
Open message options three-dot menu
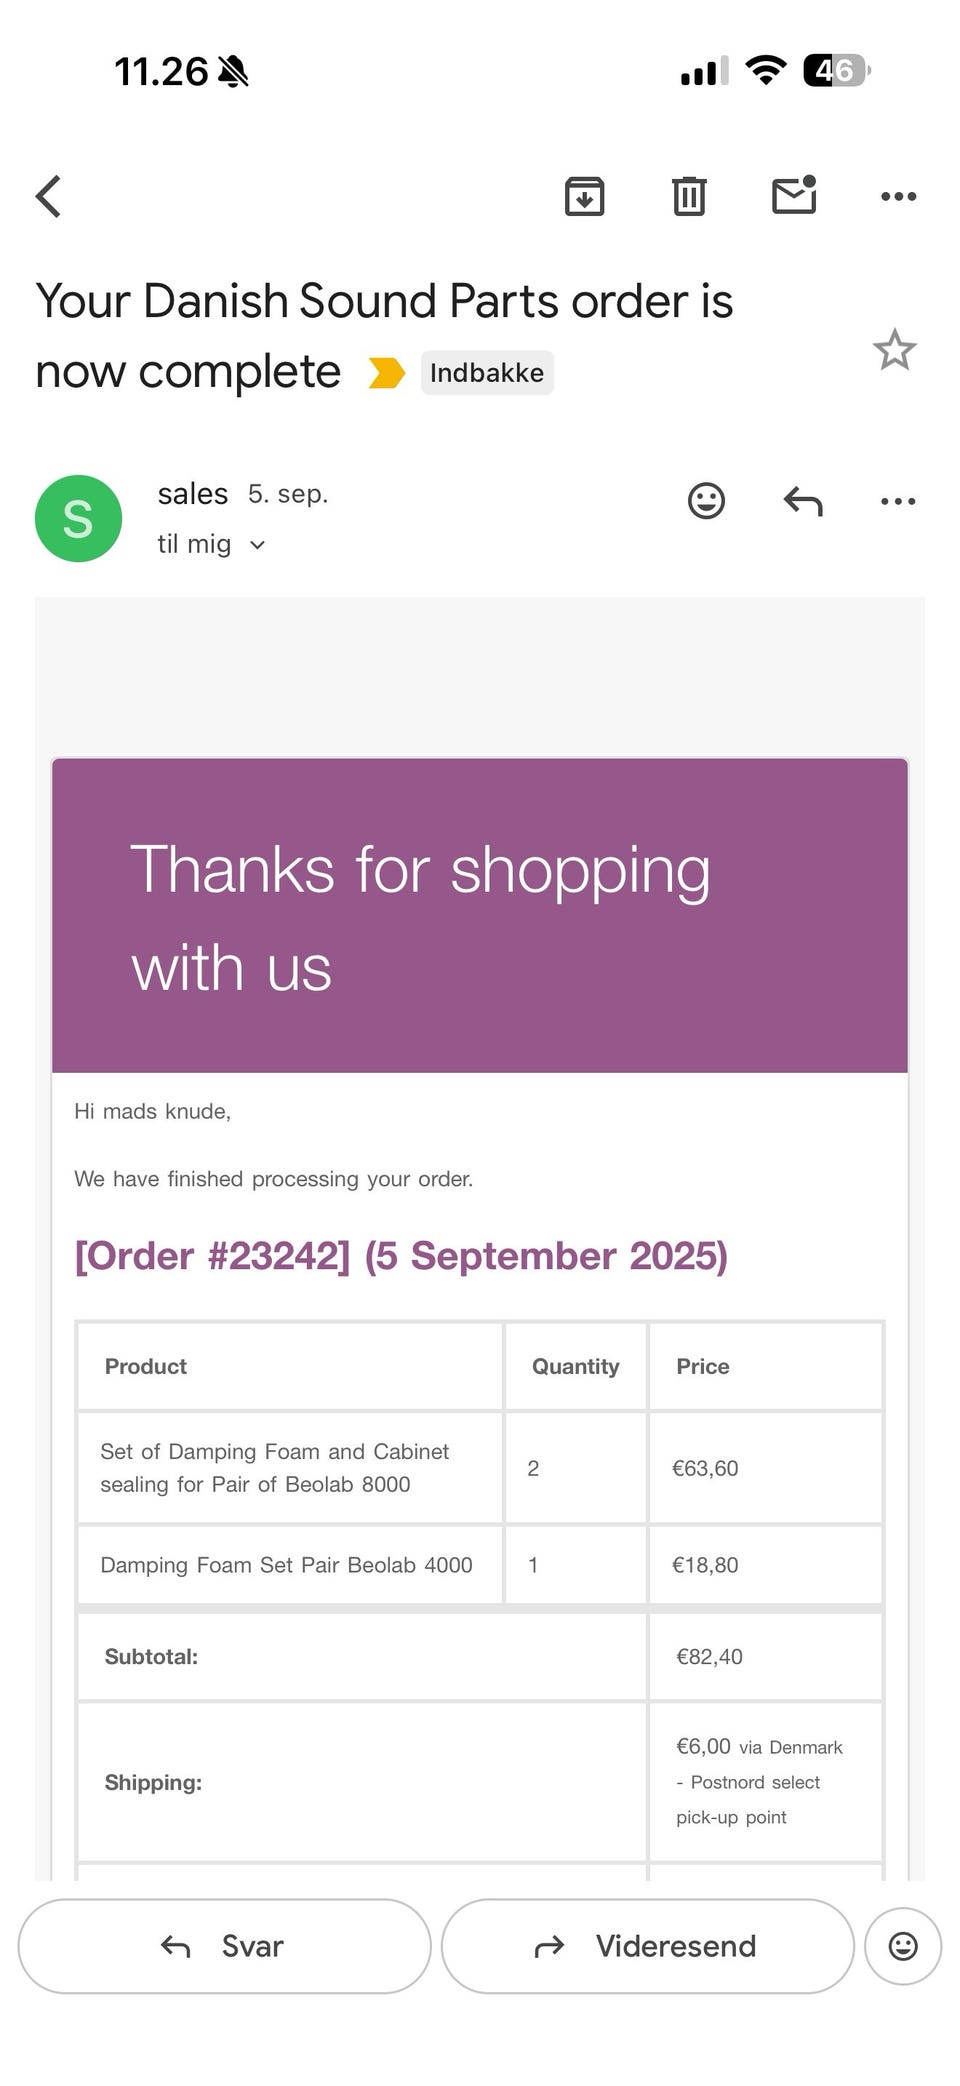pos(898,500)
